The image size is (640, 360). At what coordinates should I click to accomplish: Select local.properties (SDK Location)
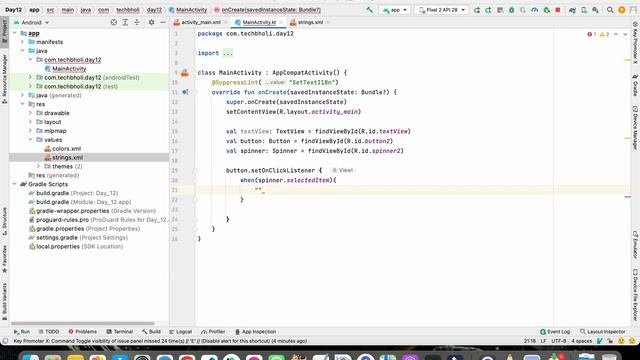[76, 247]
